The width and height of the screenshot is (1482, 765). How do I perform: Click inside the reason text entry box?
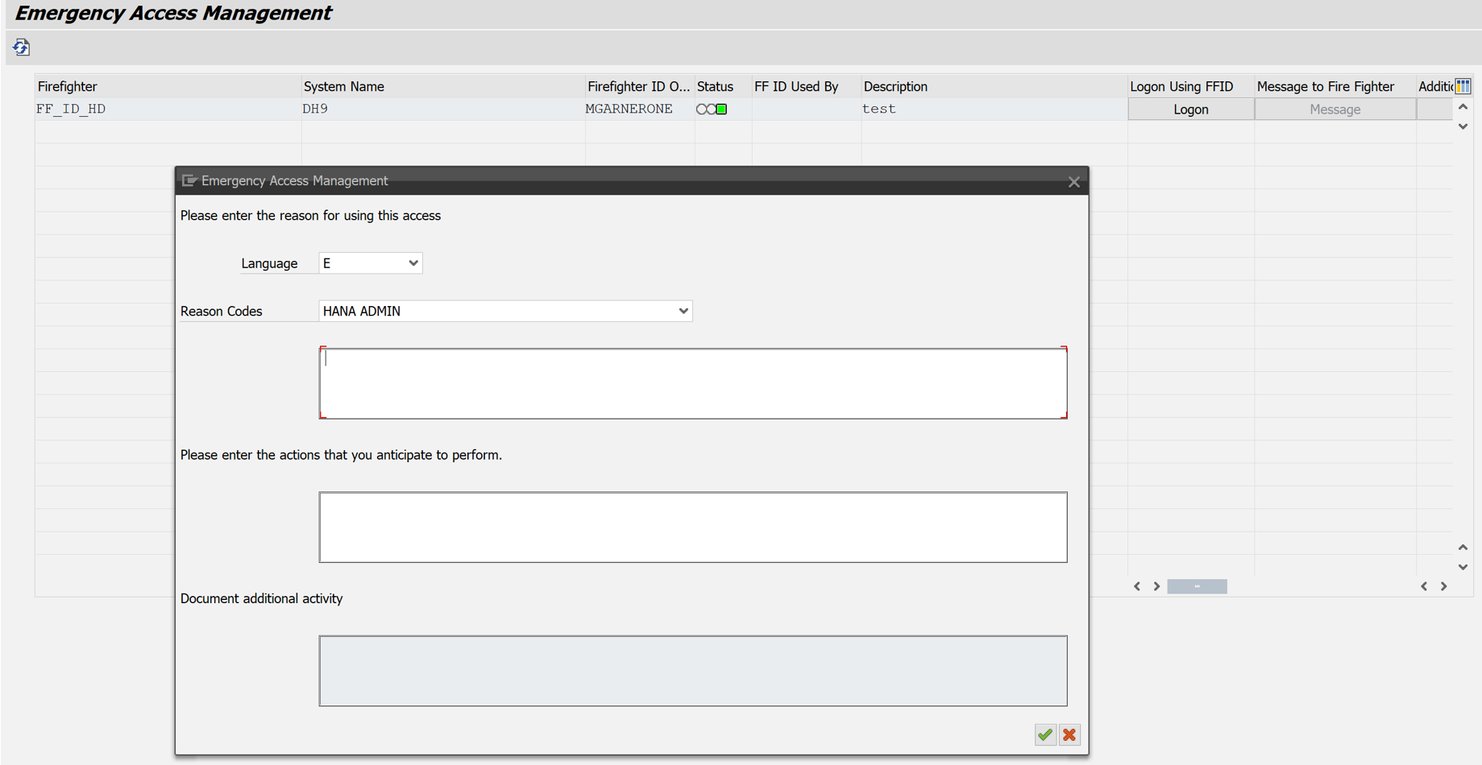[693, 383]
